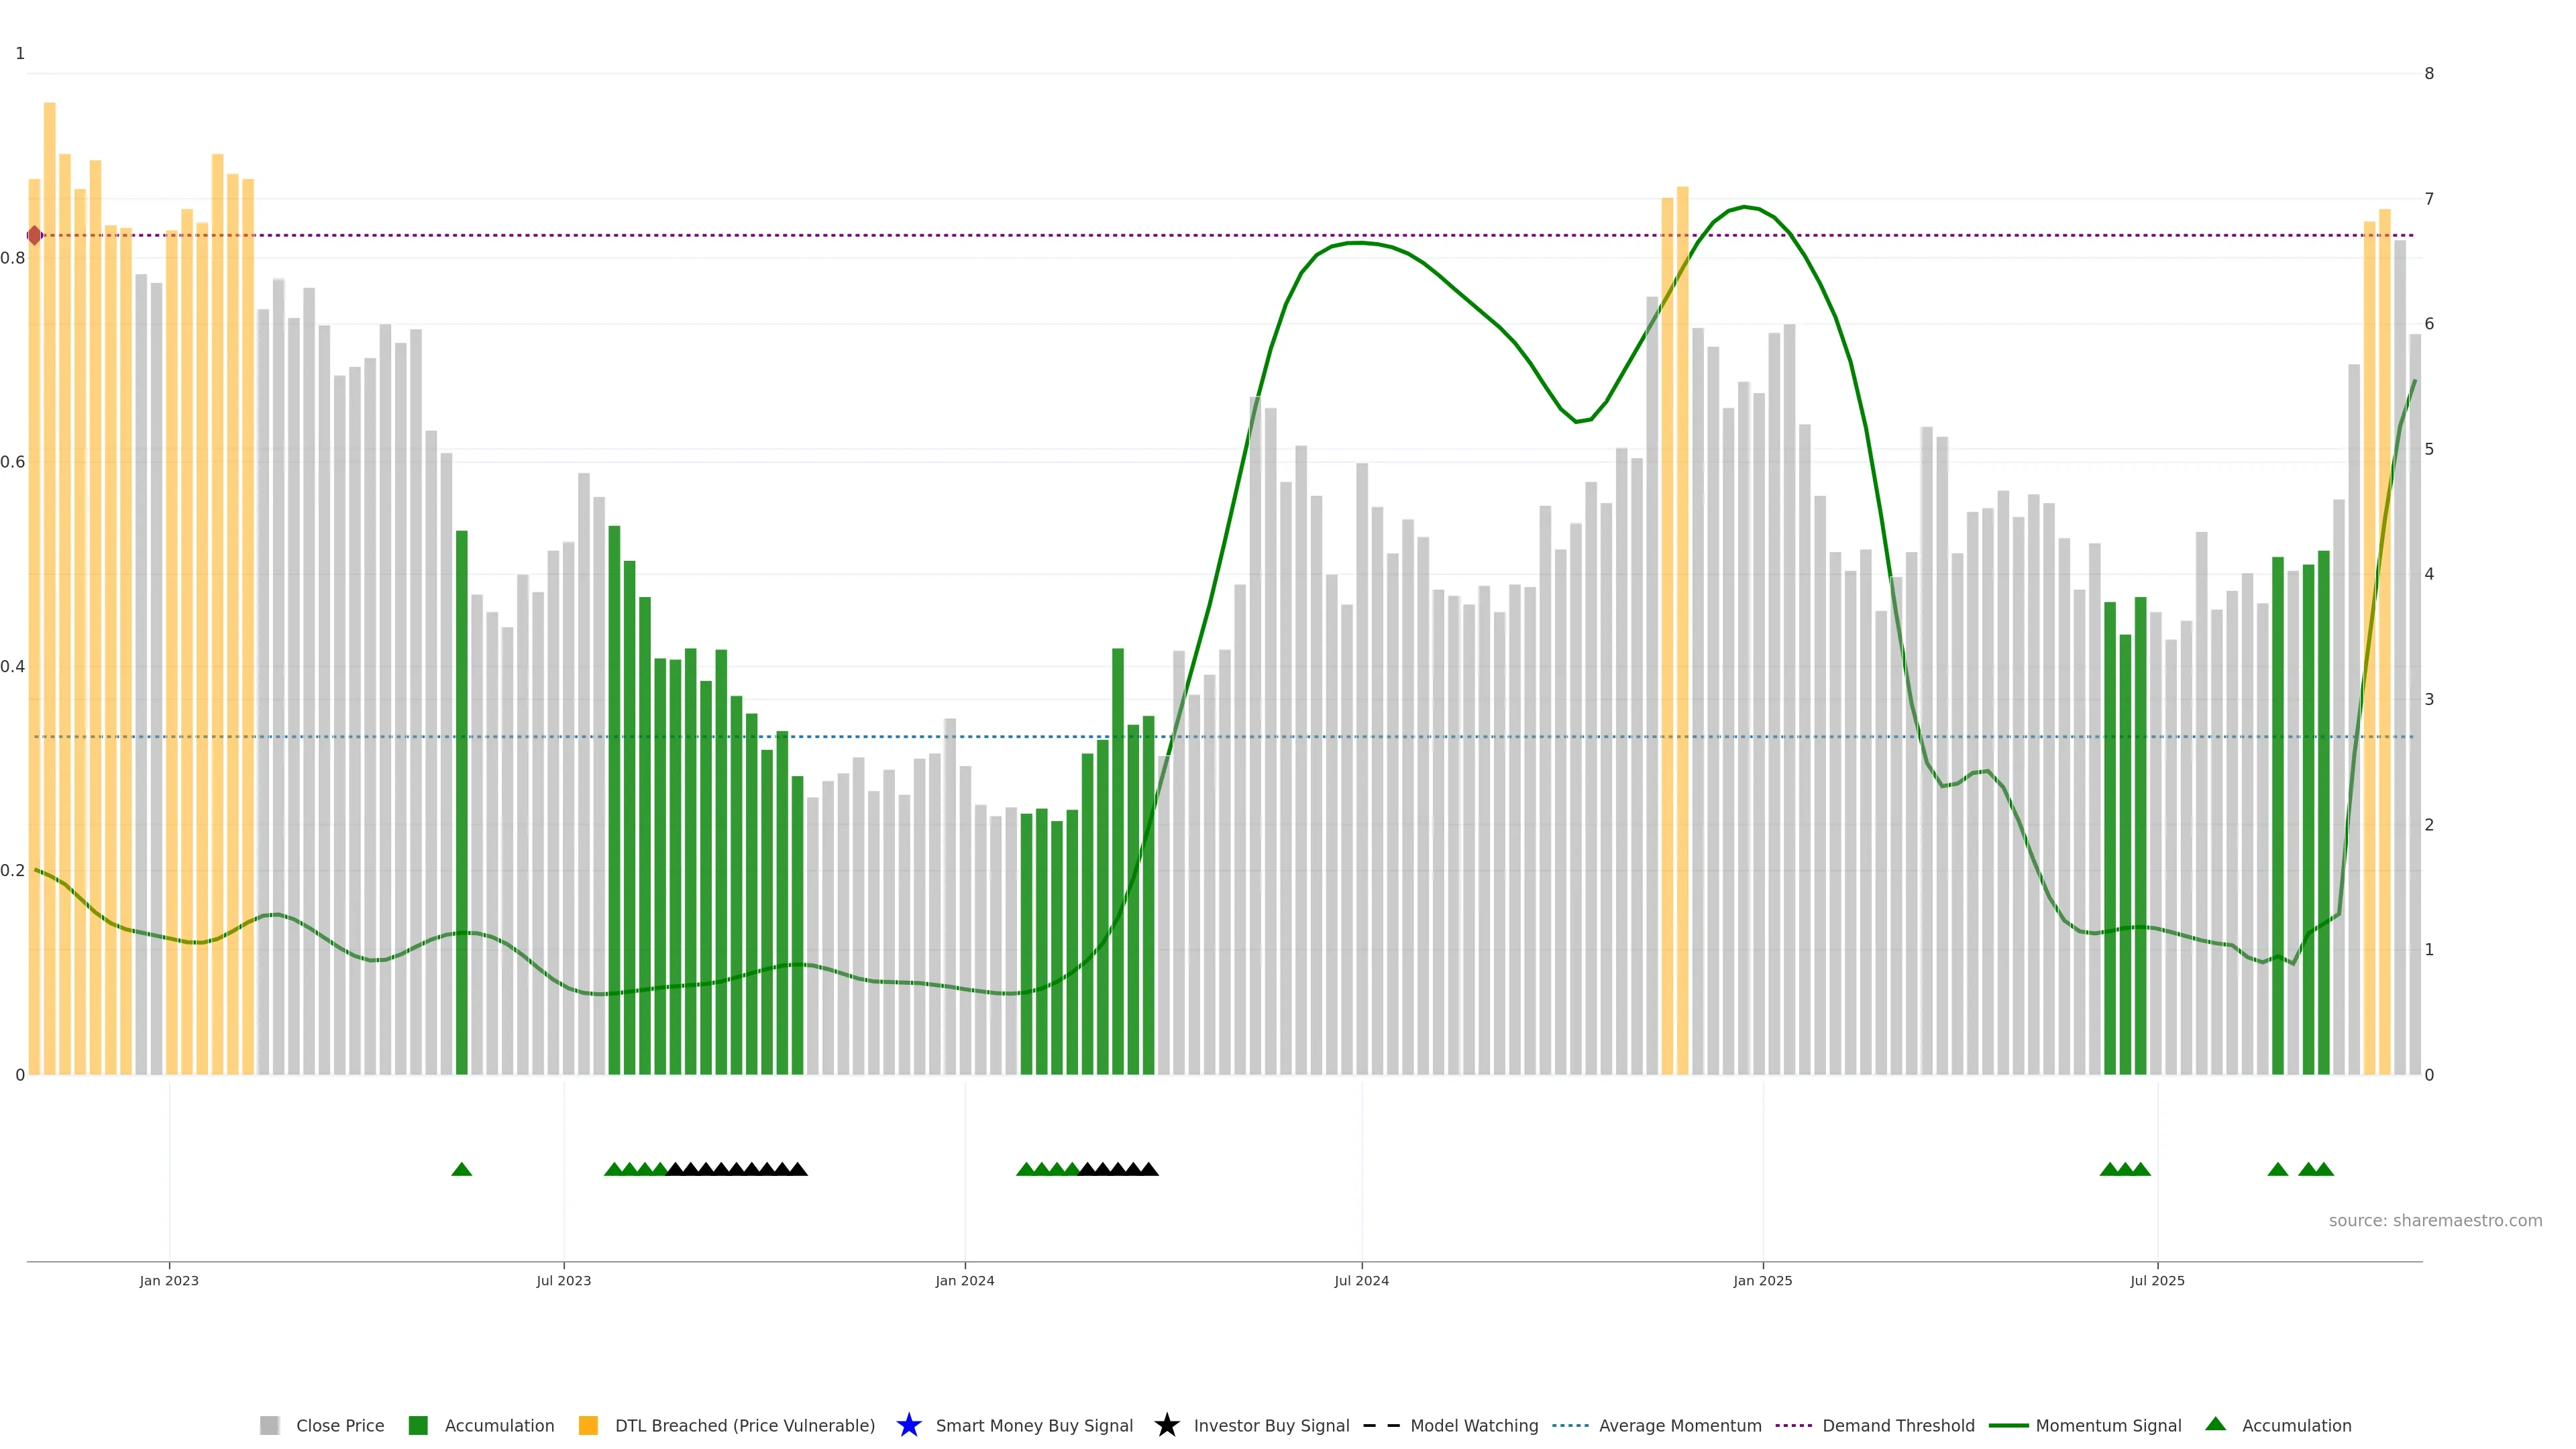
Task: Click the Jan 2024 x-axis label
Action: click(x=964, y=1281)
